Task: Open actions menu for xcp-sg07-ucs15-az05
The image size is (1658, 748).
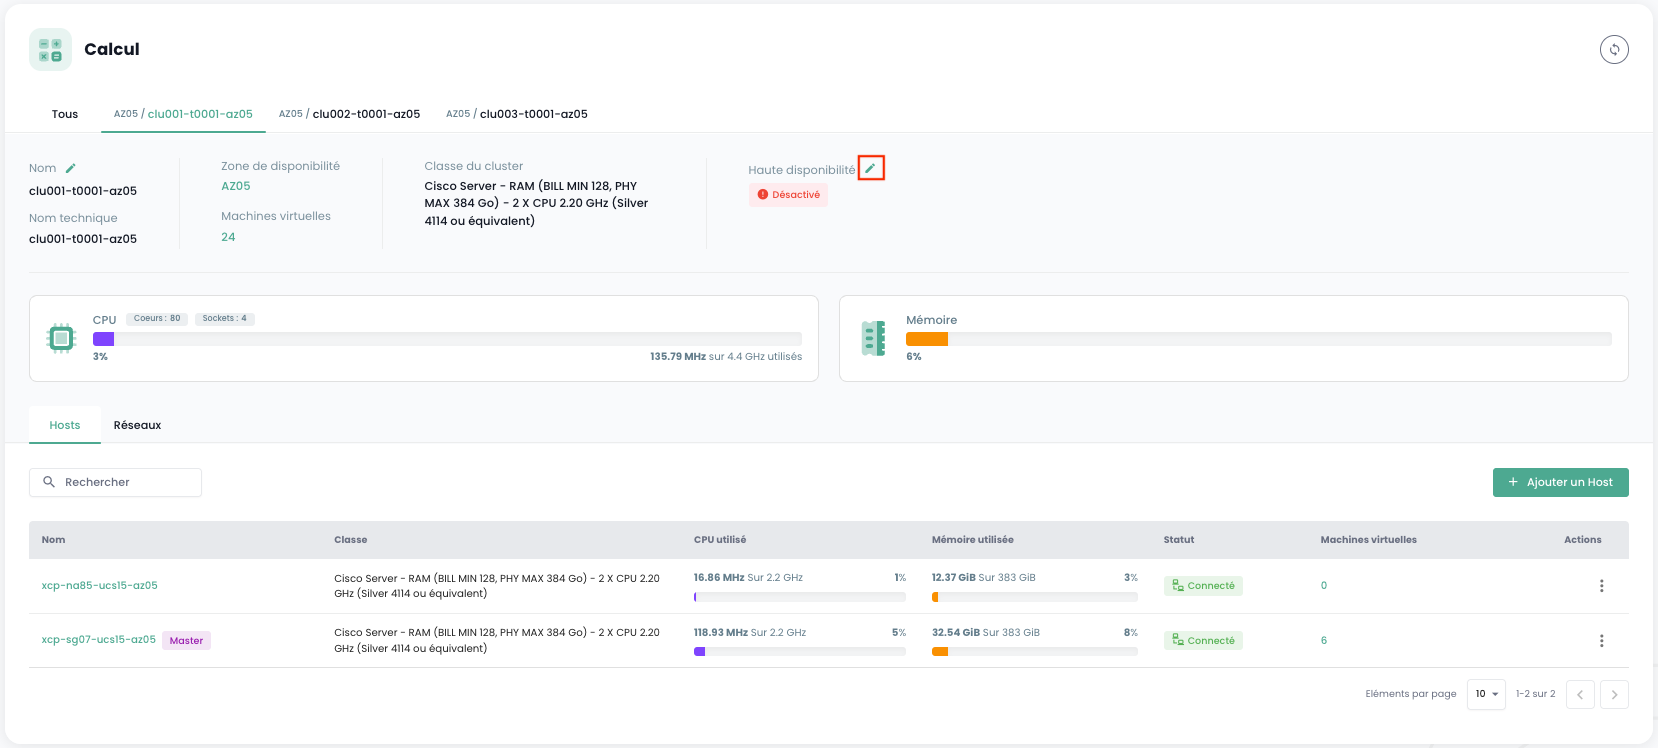Action: (x=1601, y=641)
